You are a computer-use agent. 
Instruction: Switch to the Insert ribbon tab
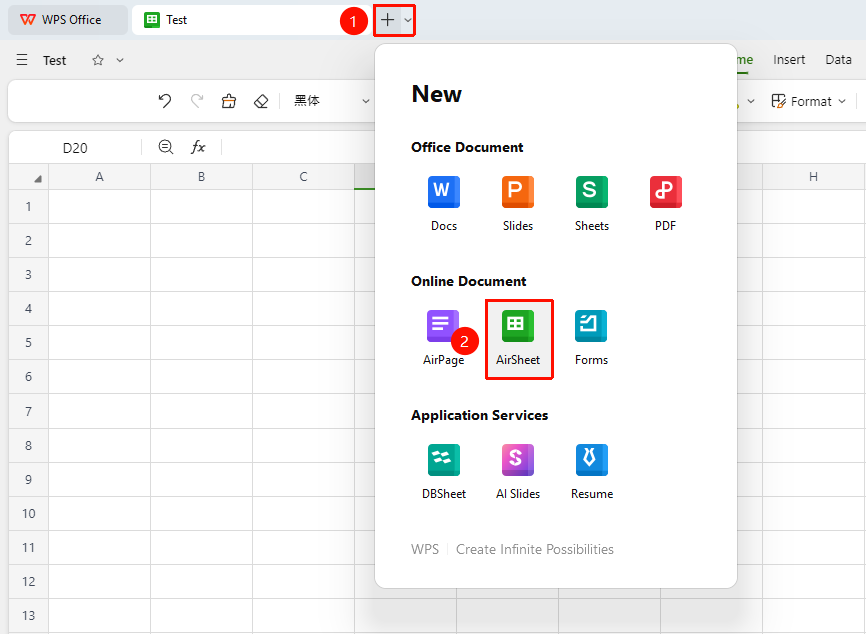789,60
